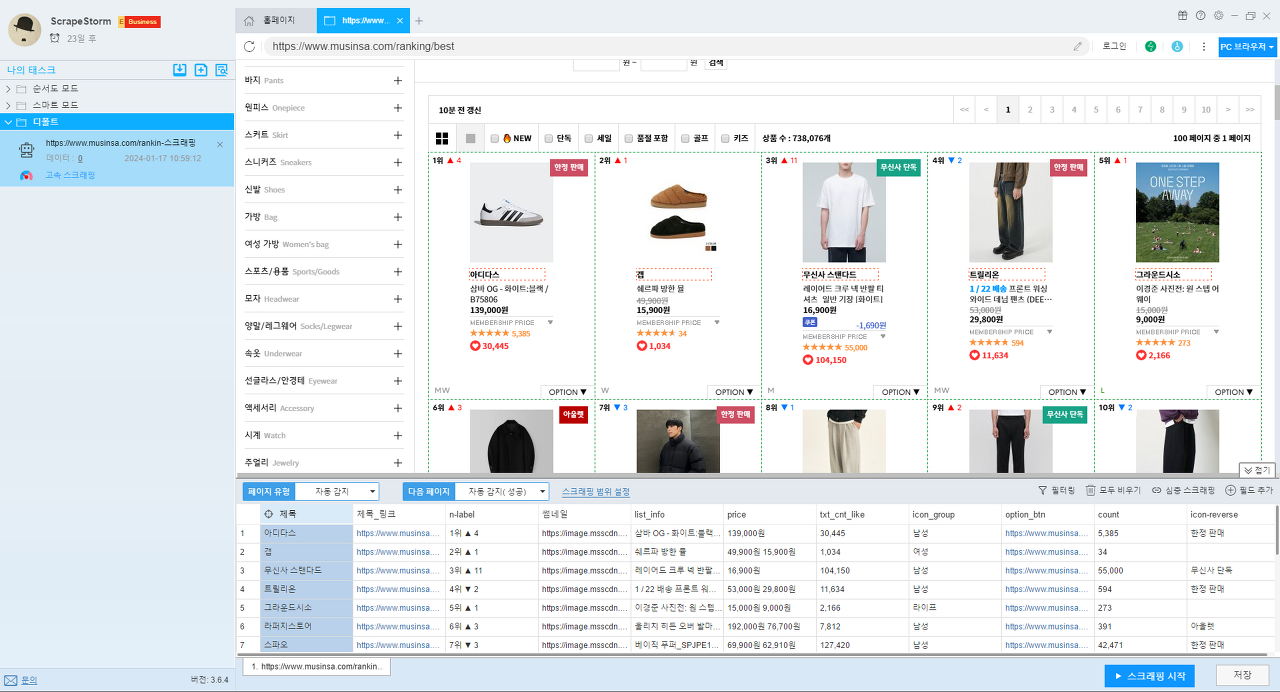Click the search tasks icon in 나의 태스크
Screen dimensions: 1280x692
(222, 70)
